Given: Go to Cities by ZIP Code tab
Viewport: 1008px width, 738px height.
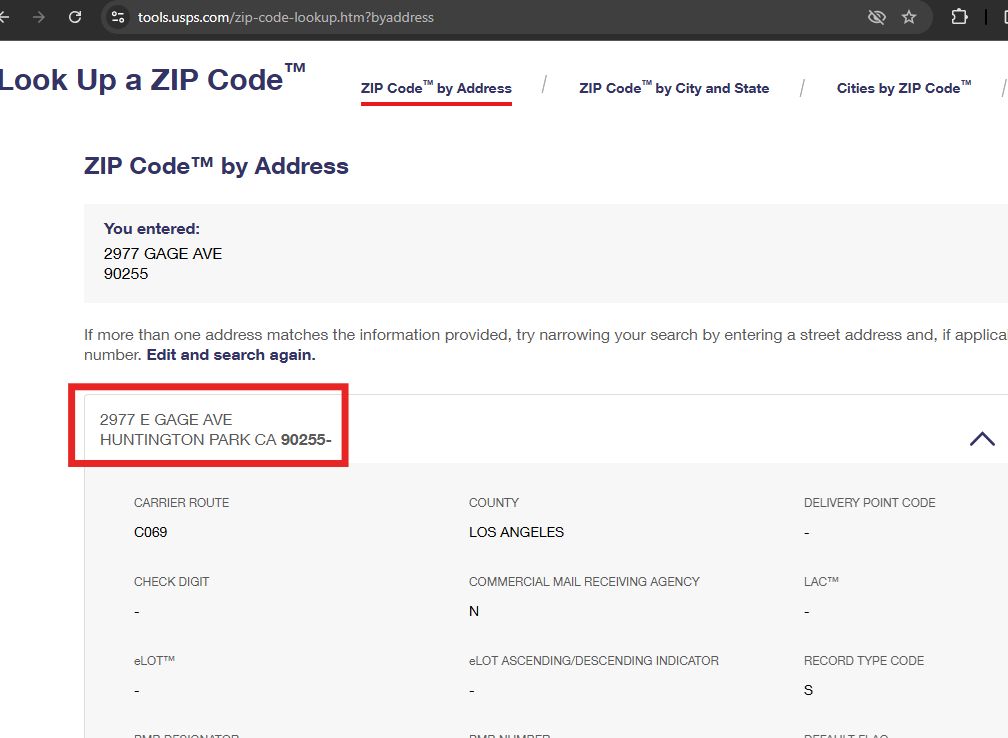Looking at the screenshot, I should 904,88.
